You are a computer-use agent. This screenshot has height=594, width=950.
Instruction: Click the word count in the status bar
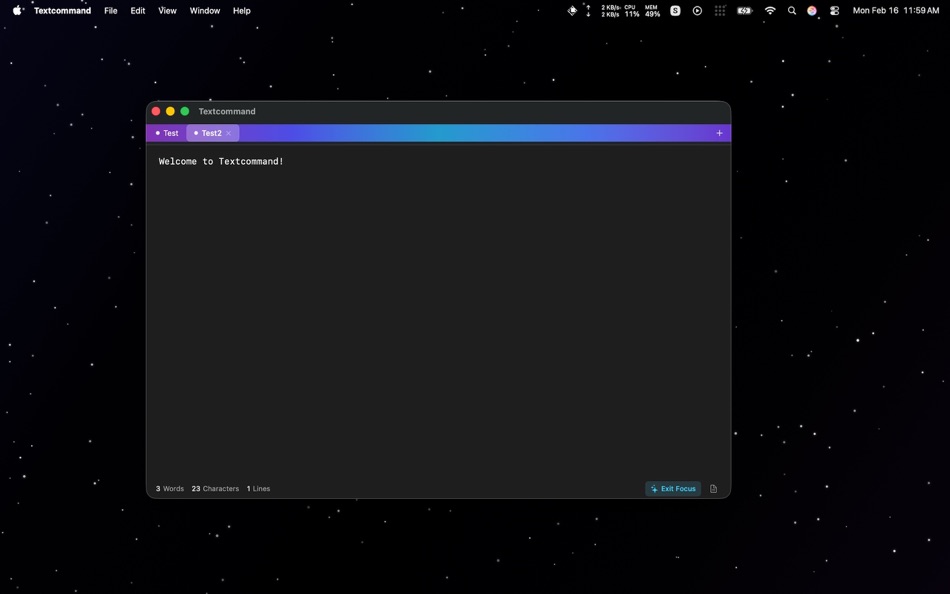click(170, 488)
